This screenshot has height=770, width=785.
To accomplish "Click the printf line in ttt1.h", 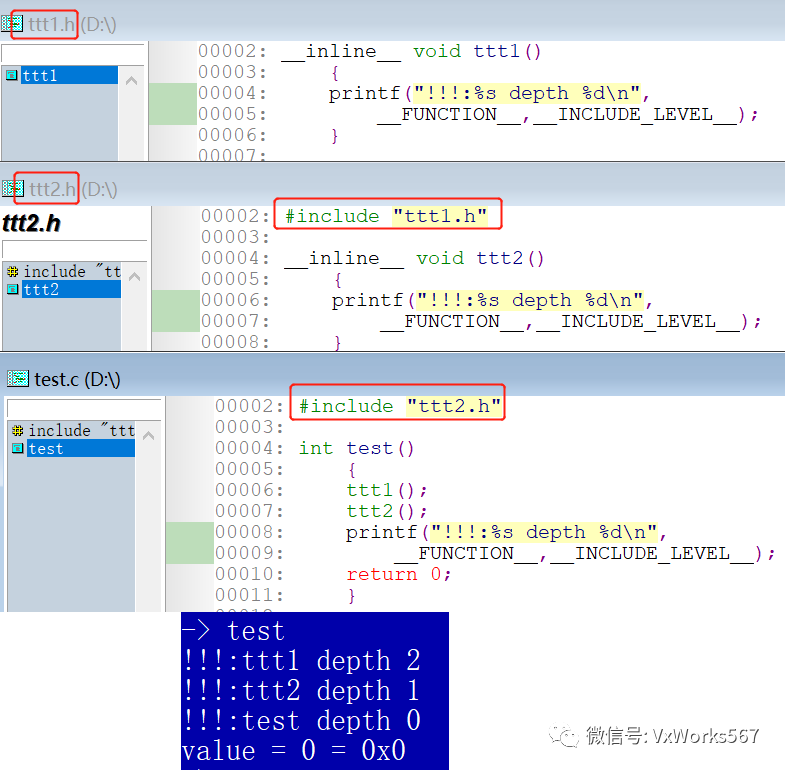I will [489, 93].
